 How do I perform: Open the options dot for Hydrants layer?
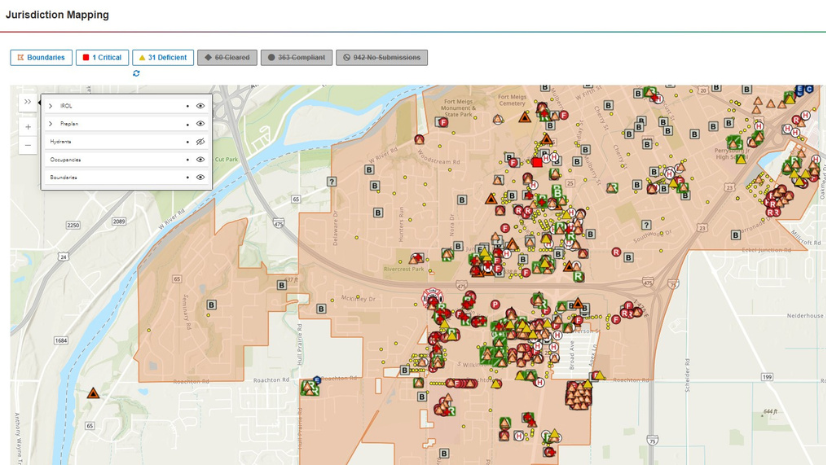188,142
